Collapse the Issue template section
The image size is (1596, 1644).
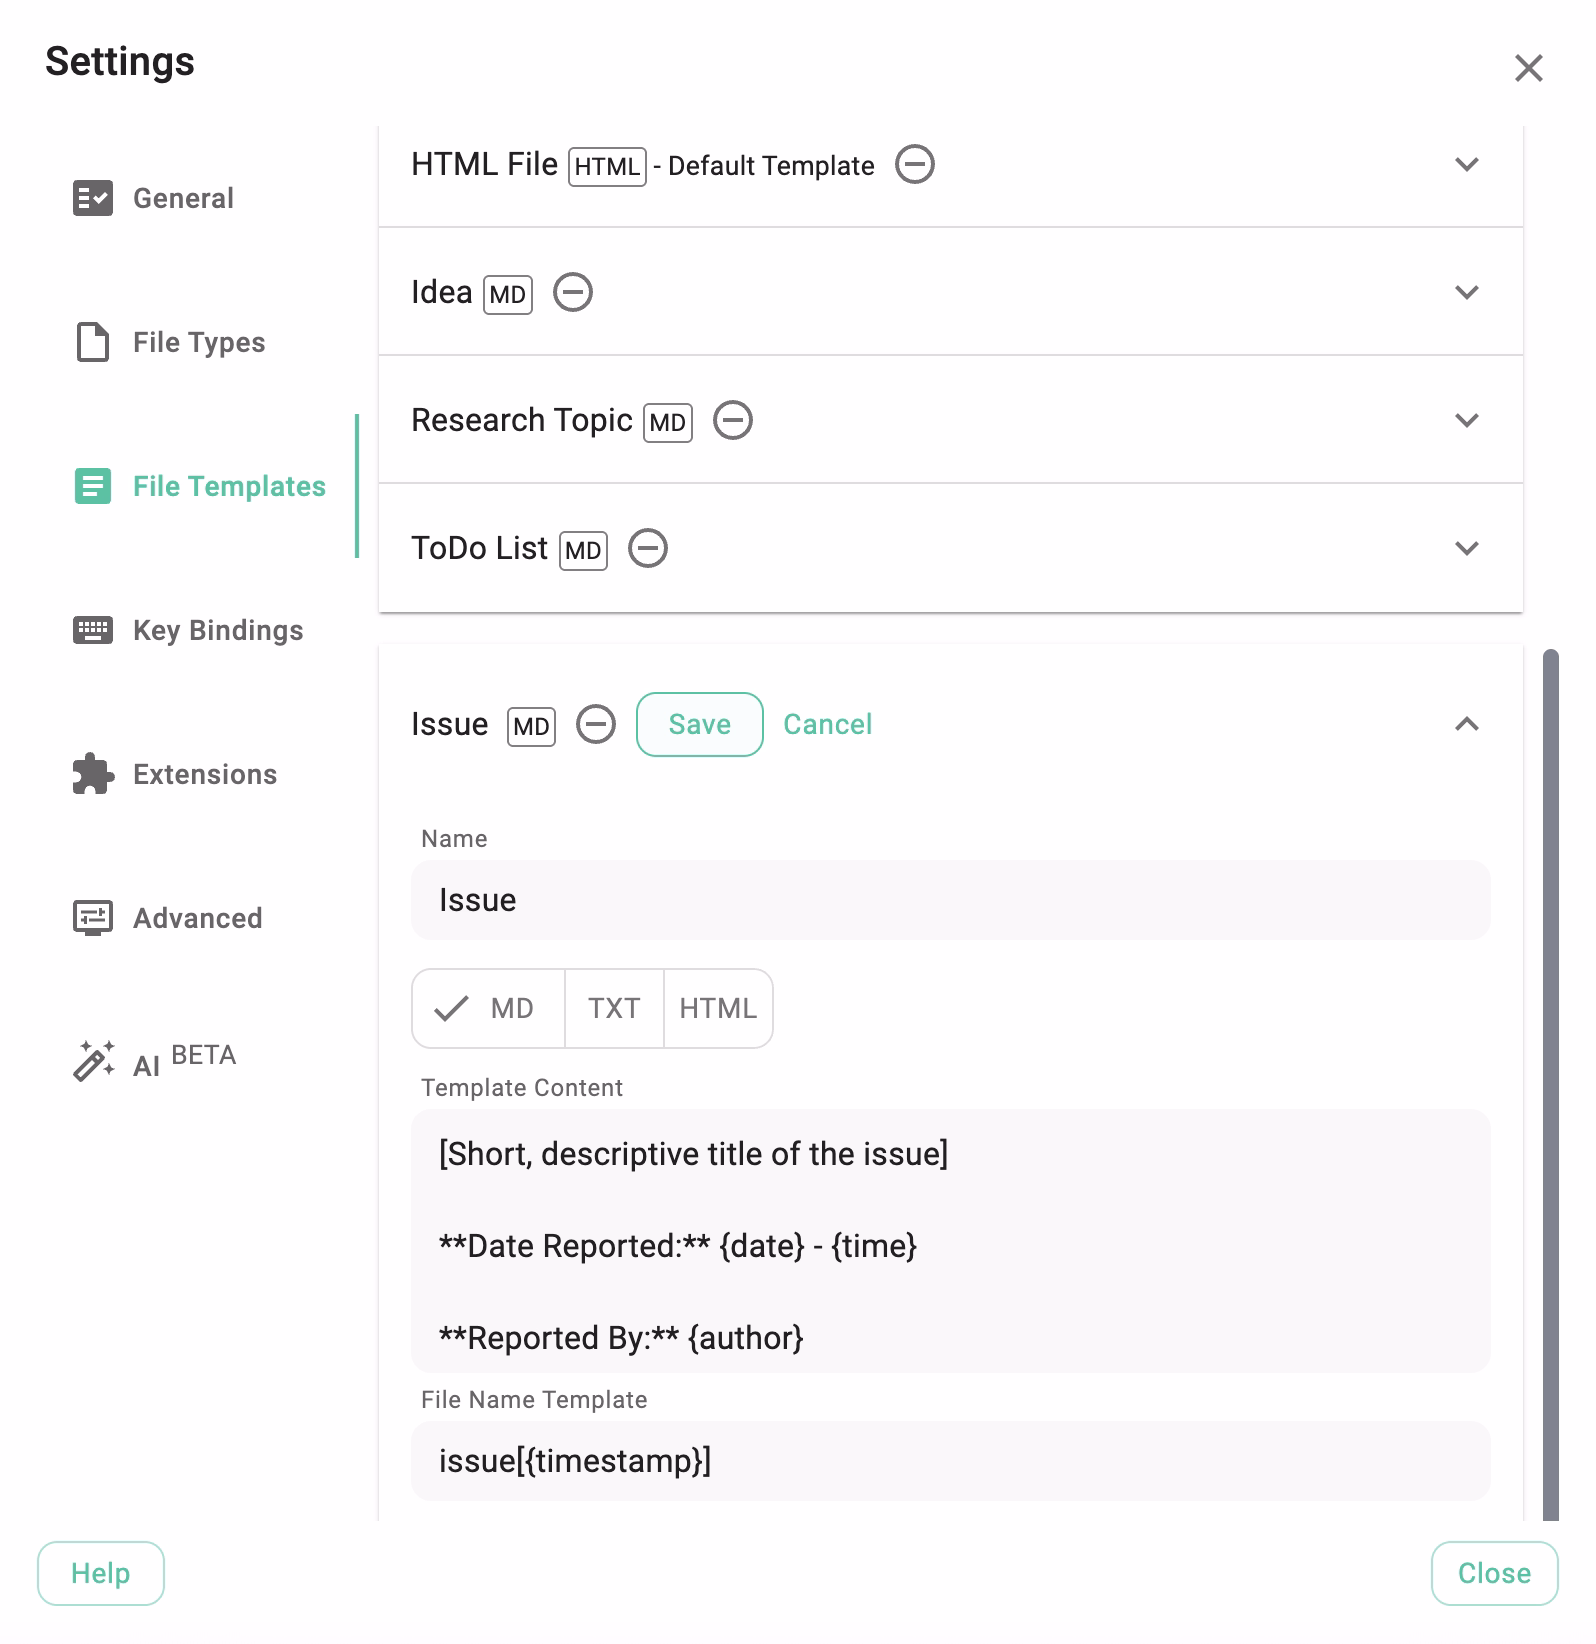[1466, 724]
